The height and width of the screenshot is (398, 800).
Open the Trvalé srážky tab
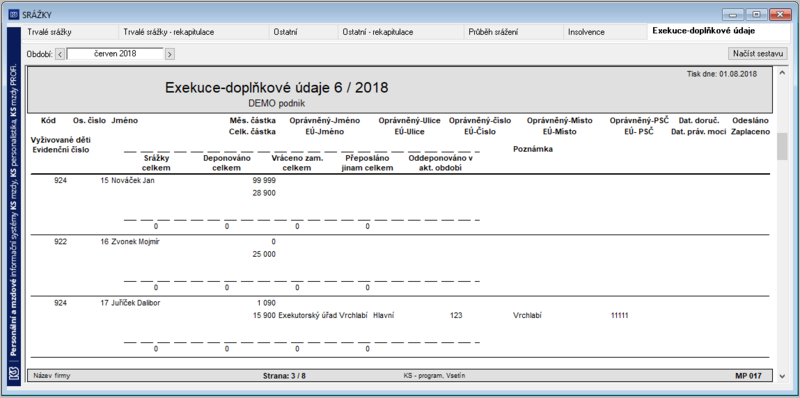pos(70,32)
